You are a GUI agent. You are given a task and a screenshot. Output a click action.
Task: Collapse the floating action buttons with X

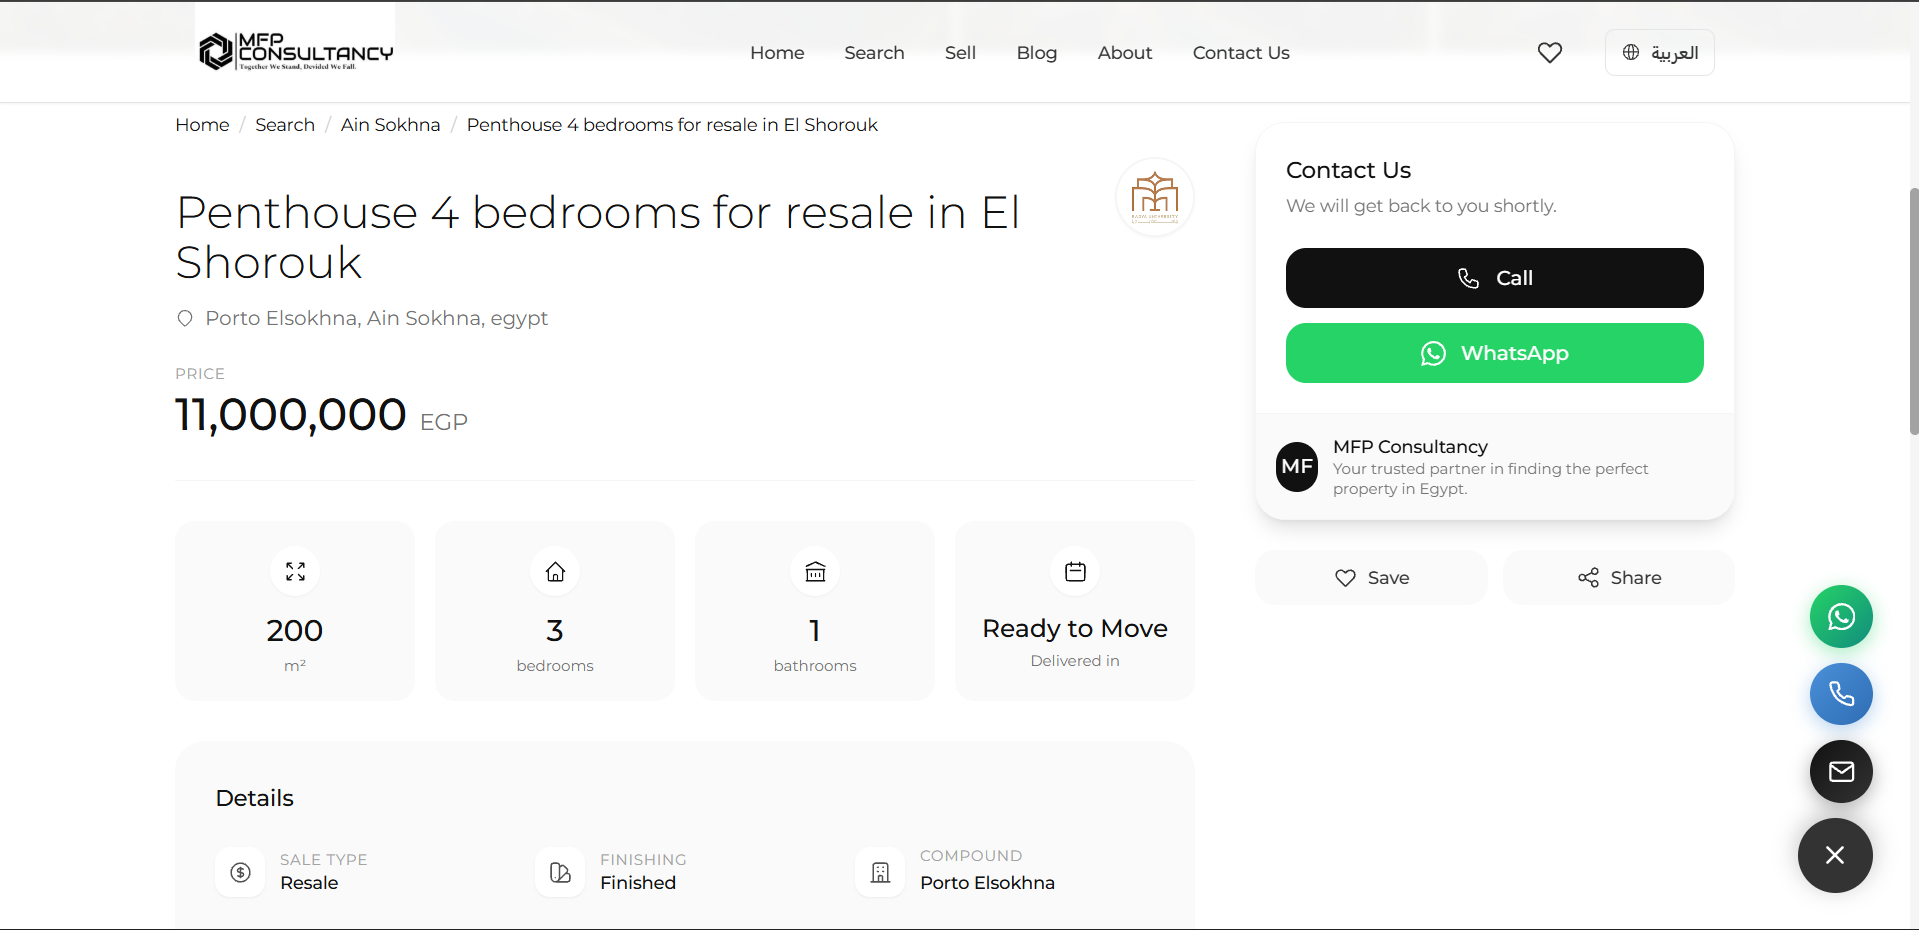1835,855
